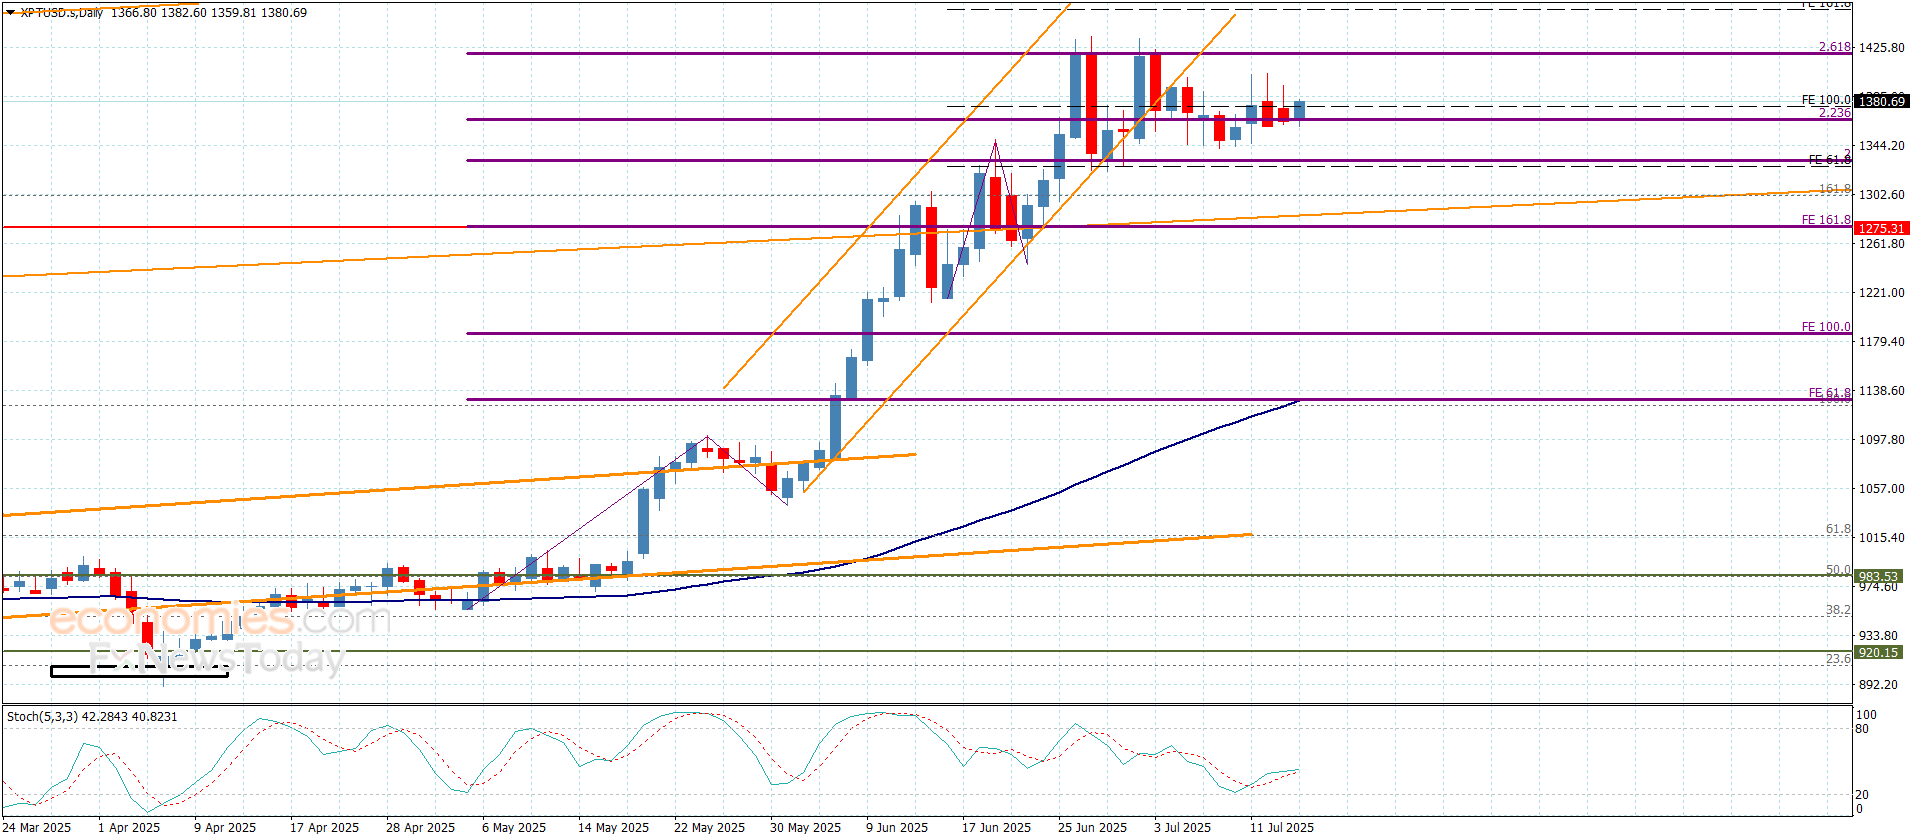Image resolution: width=1916 pixels, height=840 pixels.
Task: Click the 80 level on Stochastic scale
Action: [1862, 729]
